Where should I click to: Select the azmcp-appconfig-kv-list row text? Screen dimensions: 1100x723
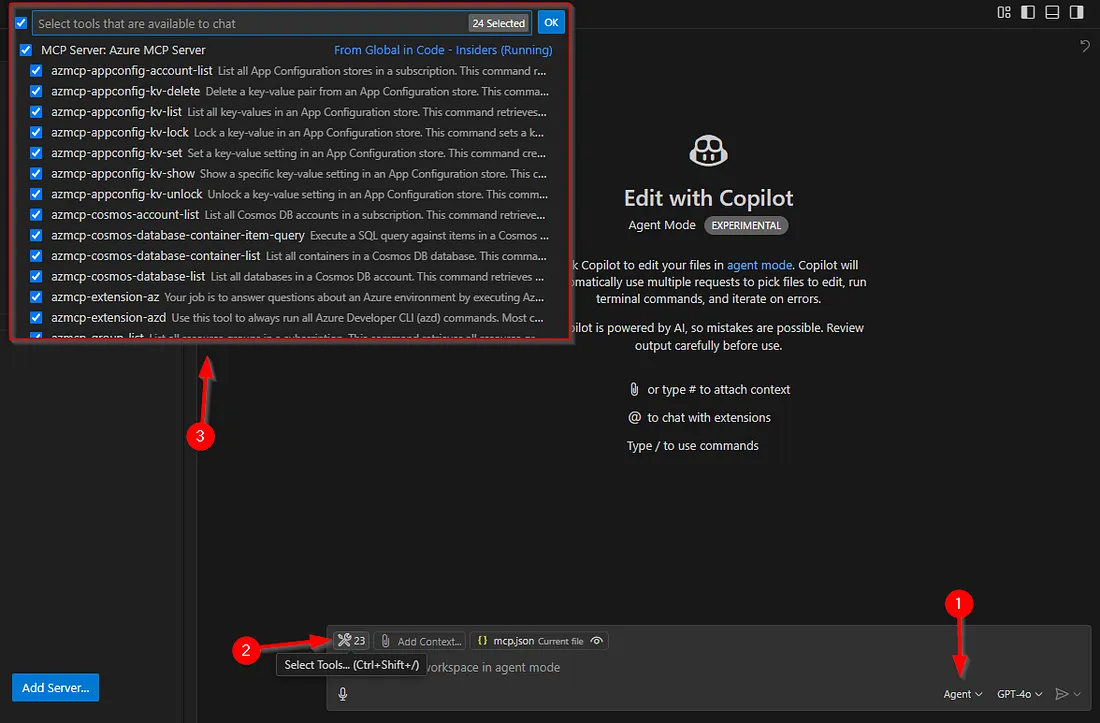299,112
